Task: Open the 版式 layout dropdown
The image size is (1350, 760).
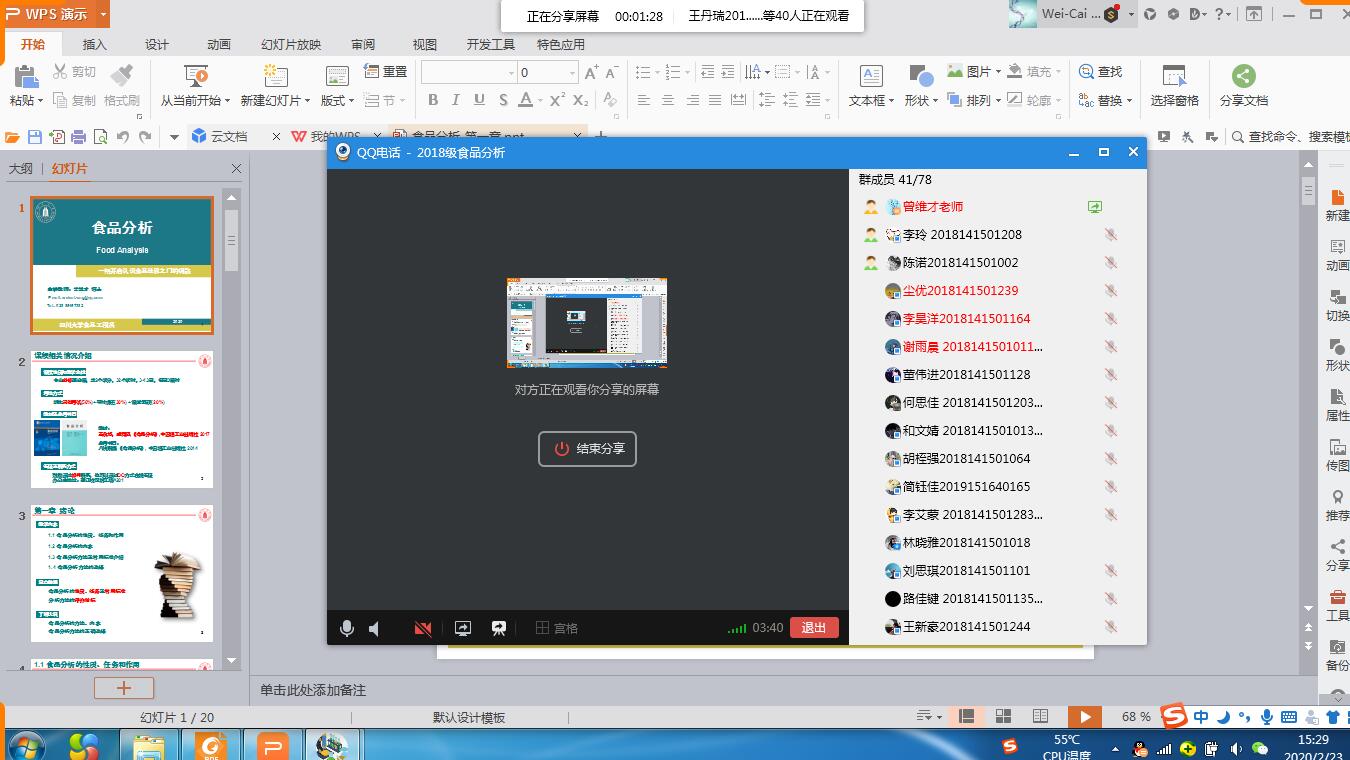Action: [337, 101]
